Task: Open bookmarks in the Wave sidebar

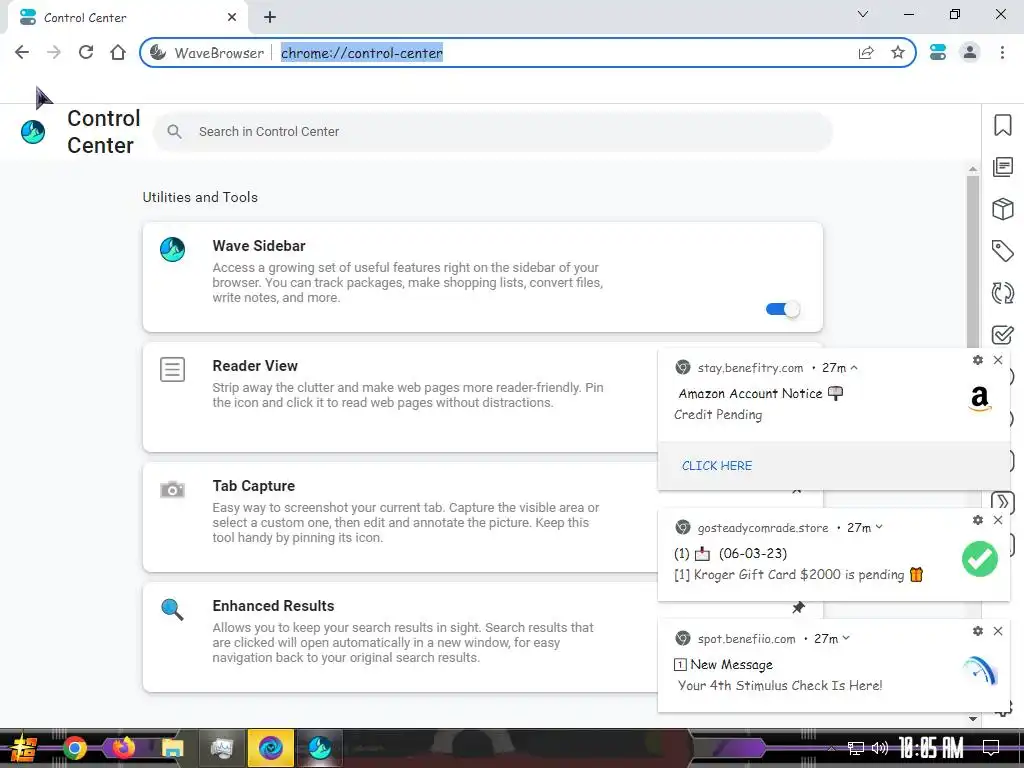Action: (1002, 125)
